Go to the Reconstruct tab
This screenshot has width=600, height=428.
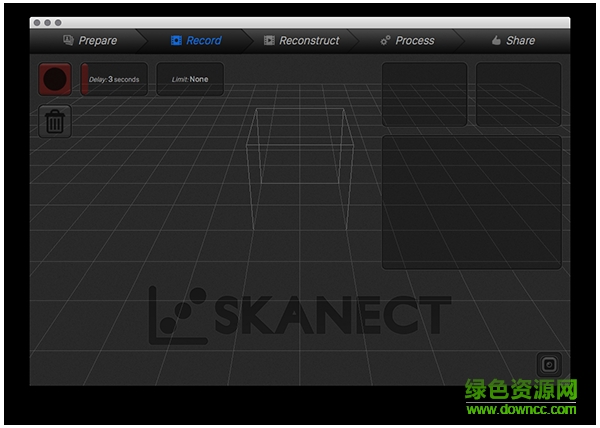click(302, 41)
